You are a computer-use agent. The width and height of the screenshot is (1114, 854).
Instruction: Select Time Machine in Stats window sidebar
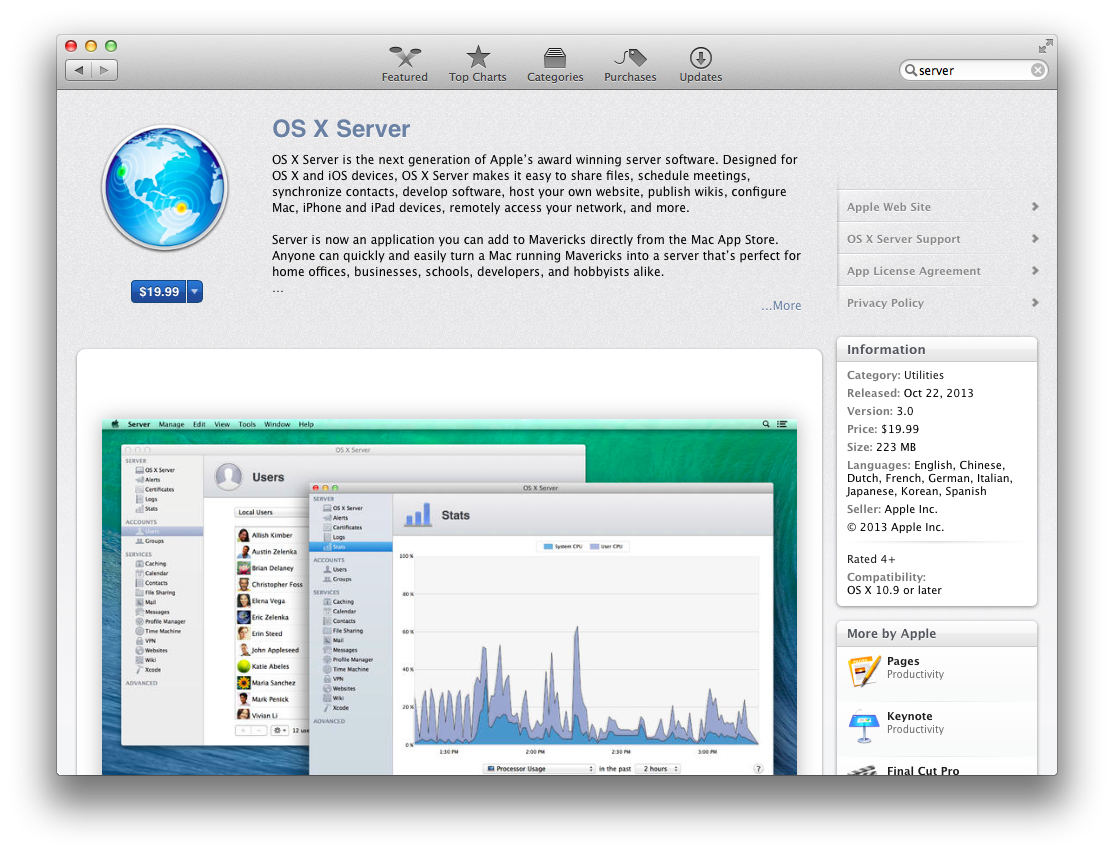[350, 669]
